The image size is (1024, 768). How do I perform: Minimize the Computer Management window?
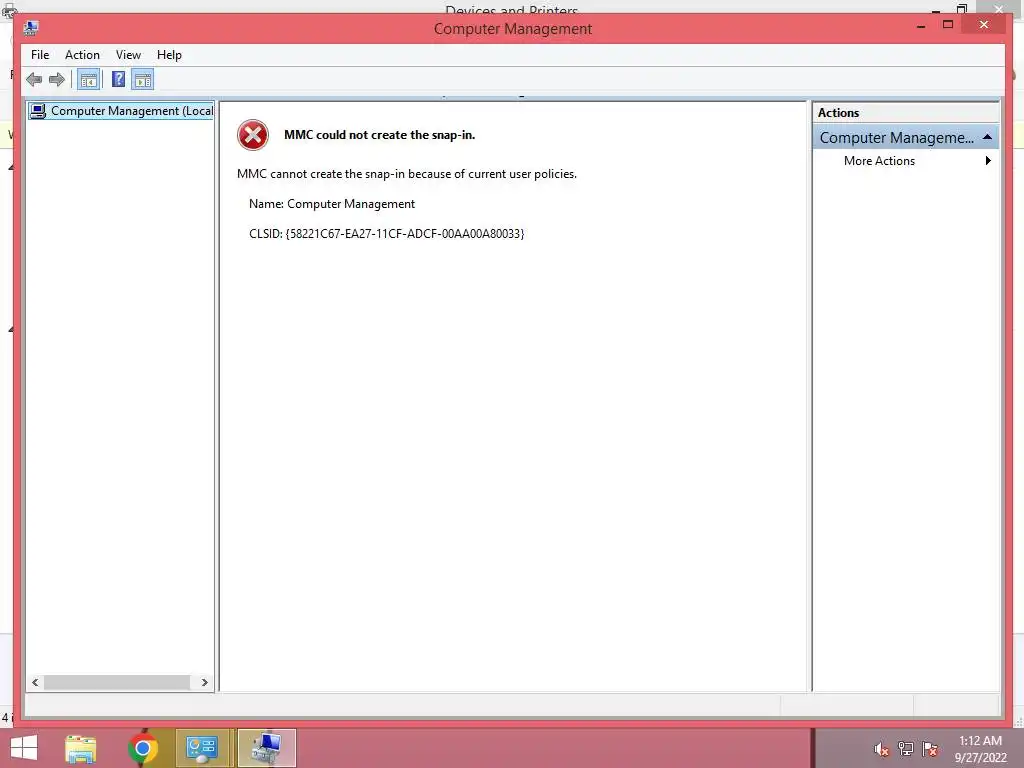point(921,25)
